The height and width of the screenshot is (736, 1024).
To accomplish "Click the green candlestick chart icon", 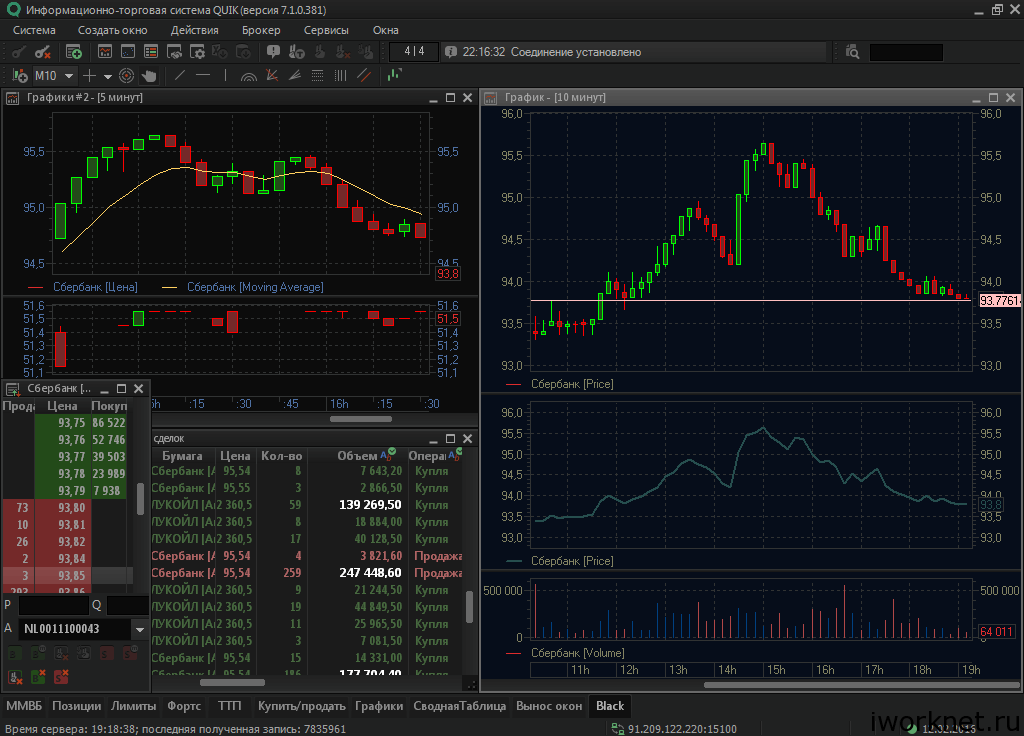I will (395, 75).
